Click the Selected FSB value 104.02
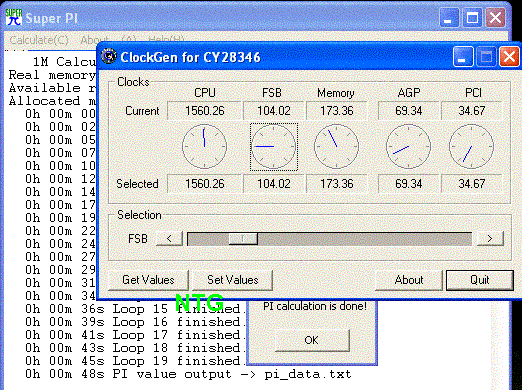The image size is (522, 390). click(274, 184)
